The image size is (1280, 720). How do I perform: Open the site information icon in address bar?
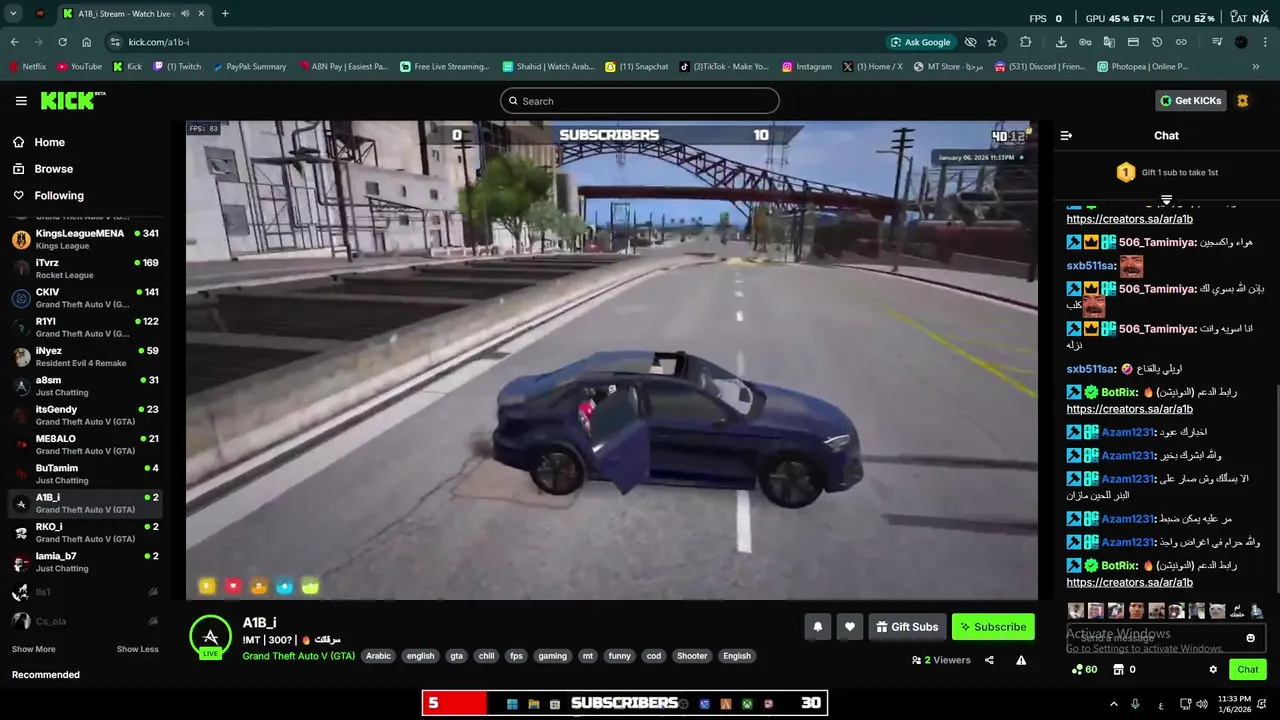click(115, 42)
